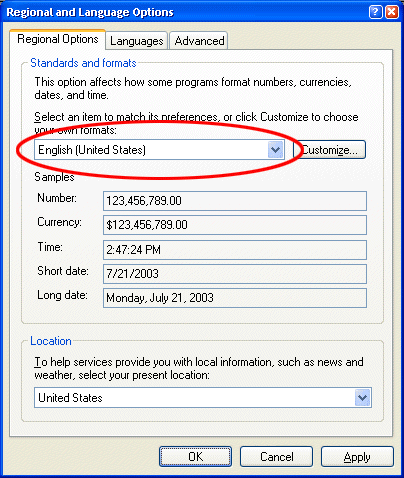The image size is (404, 478).
Task: Click the Short date sample 7/21/2003
Action: [x=235, y=274]
